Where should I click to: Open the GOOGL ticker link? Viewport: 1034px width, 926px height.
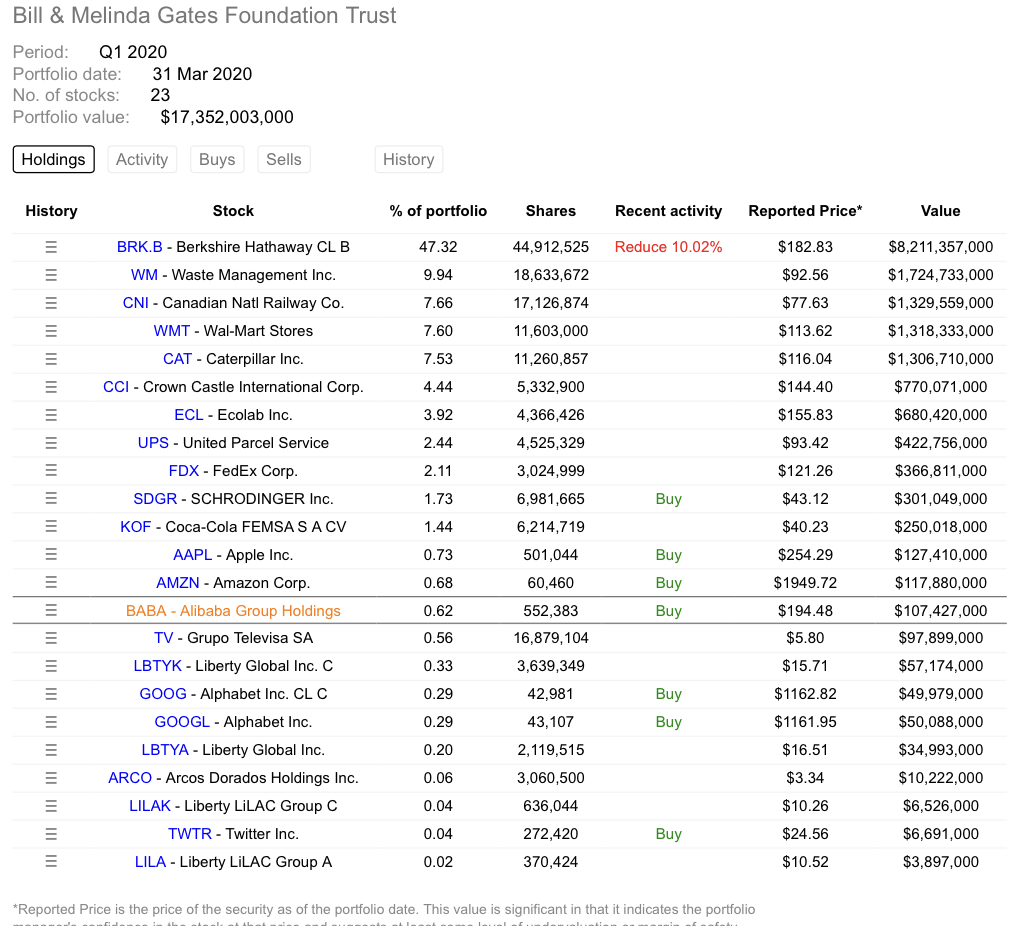pyautogui.click(x=182, y=722)
